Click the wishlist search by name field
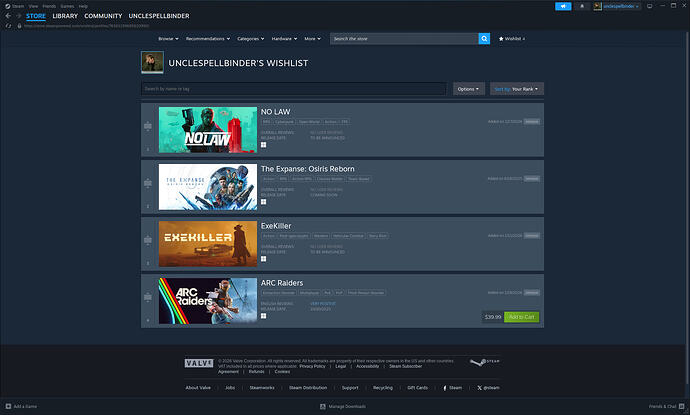 293,89
